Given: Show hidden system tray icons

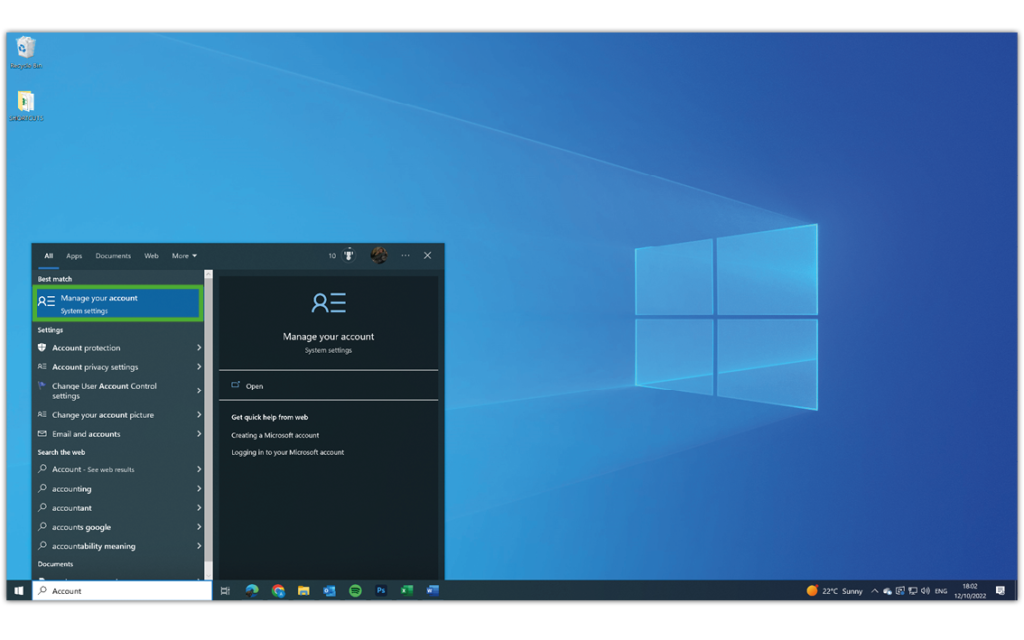Looking at the screenshot, I should (874, 591).
